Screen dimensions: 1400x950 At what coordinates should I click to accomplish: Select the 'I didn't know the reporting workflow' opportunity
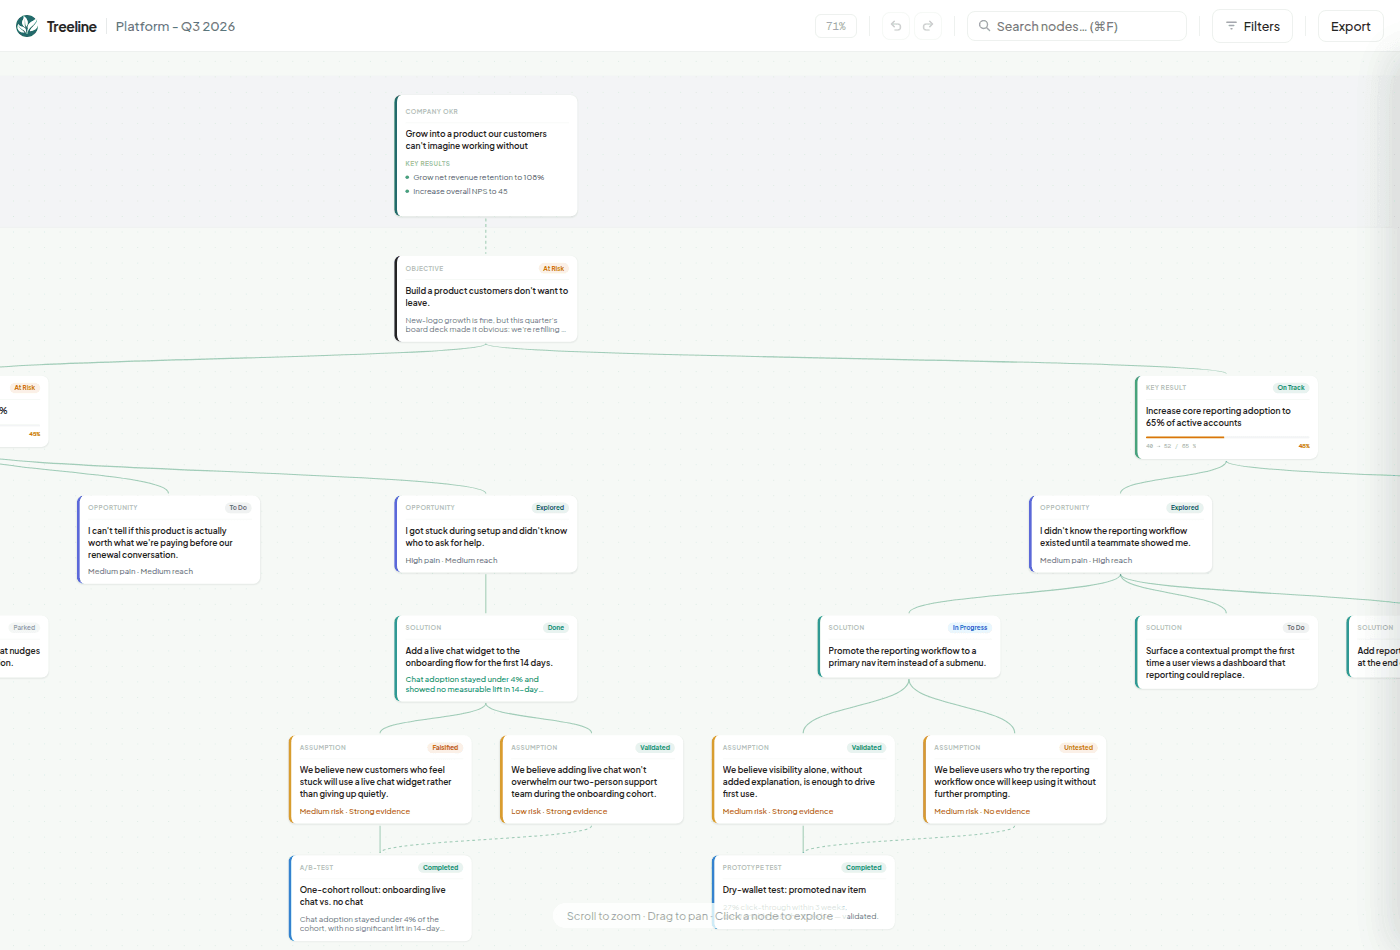(1121, 534)
